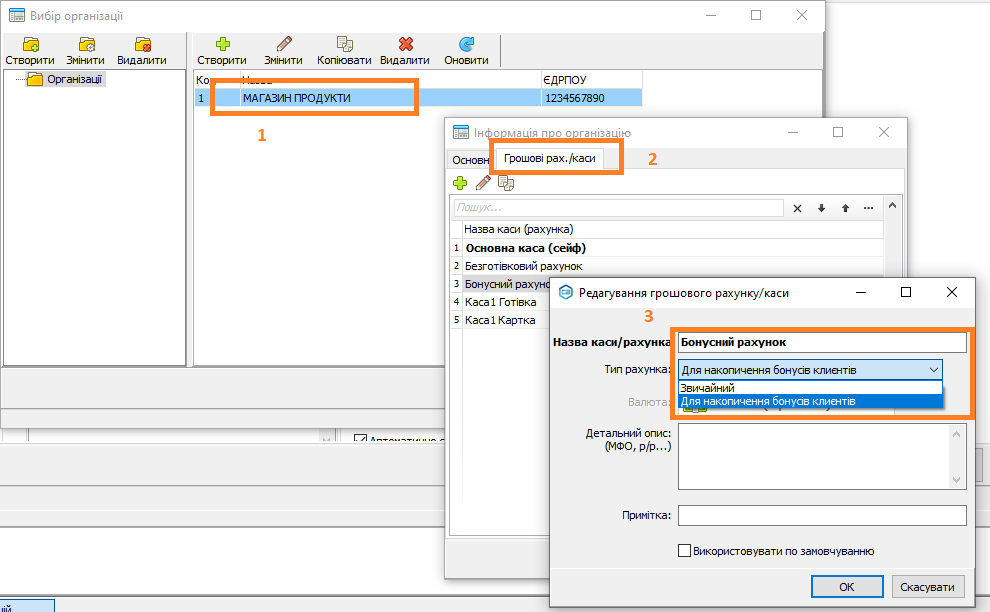This screenshot has width=990, height=612.
Task: Click scroll up arrow in accounts list
Action: point(892,205)
